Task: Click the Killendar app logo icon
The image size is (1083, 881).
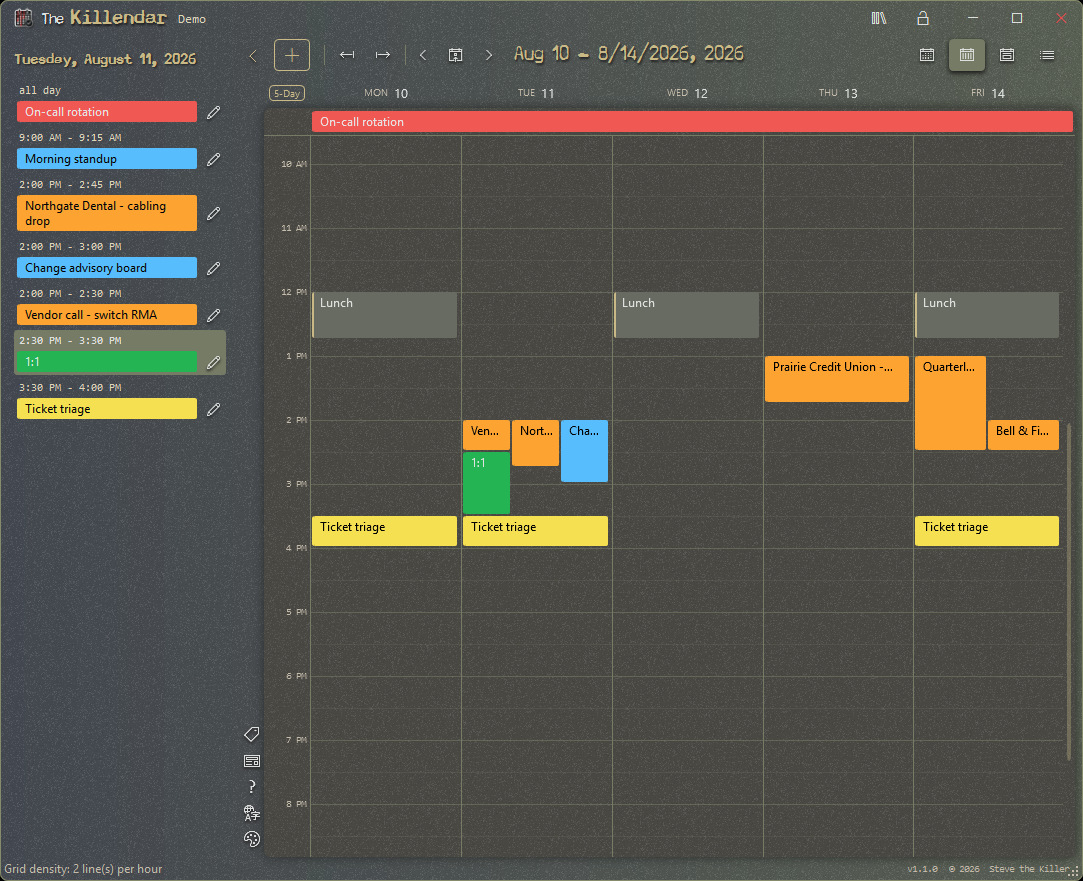Action: click(23, 18)
